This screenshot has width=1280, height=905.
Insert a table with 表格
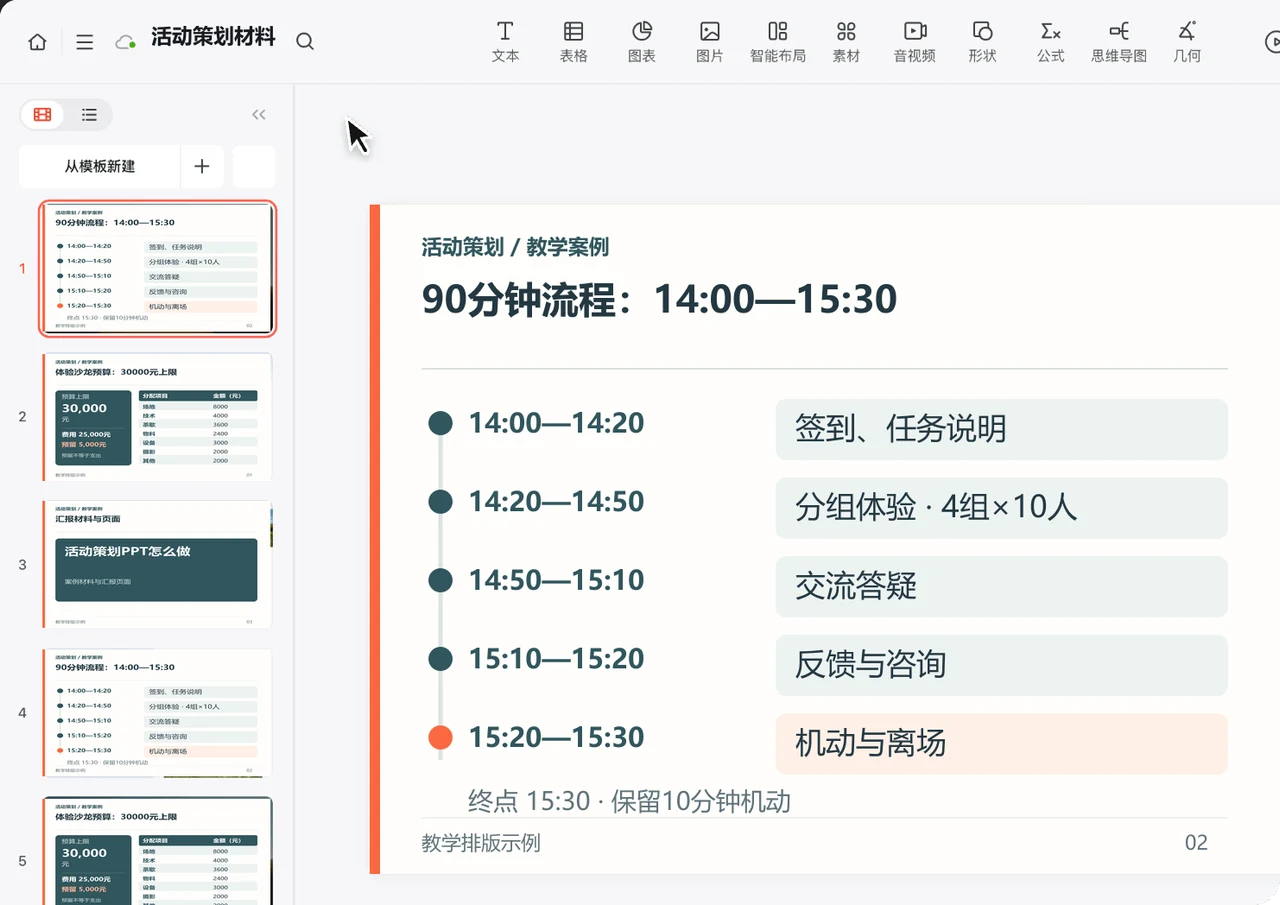[x=573, y=42]
